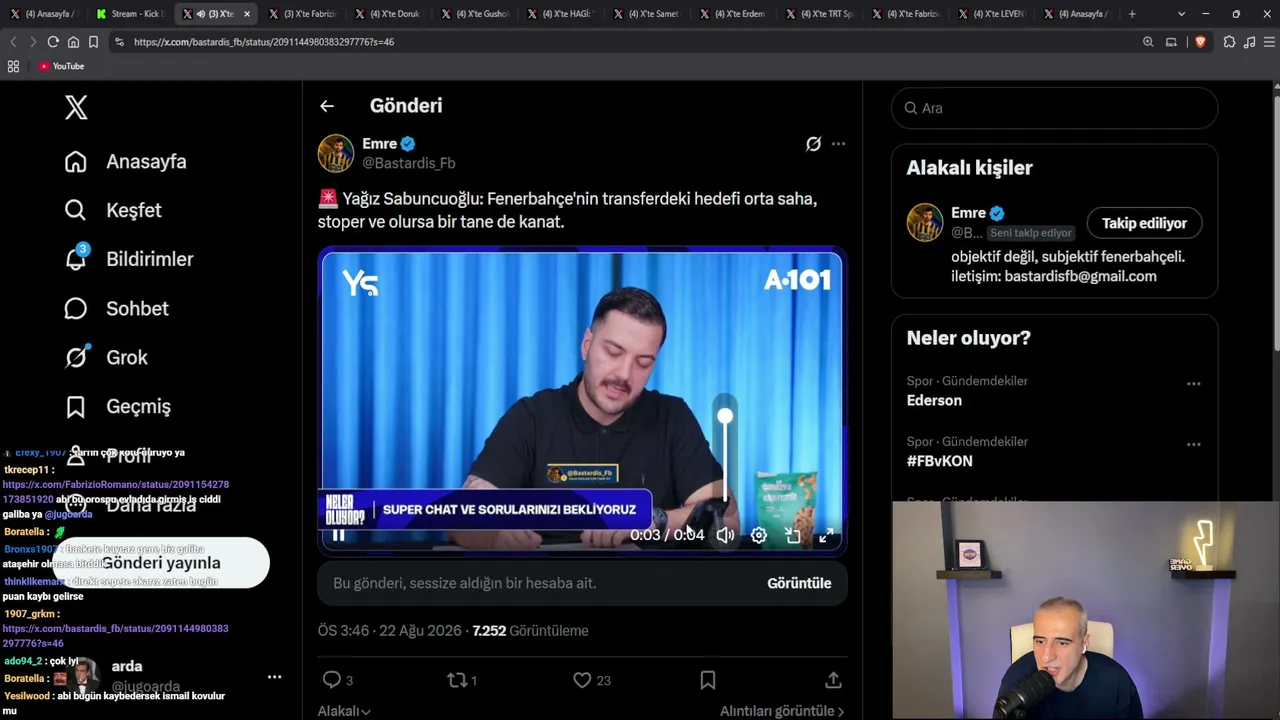Open Keşfet search page
This screenshot has width=1280, height=720.
113,210
